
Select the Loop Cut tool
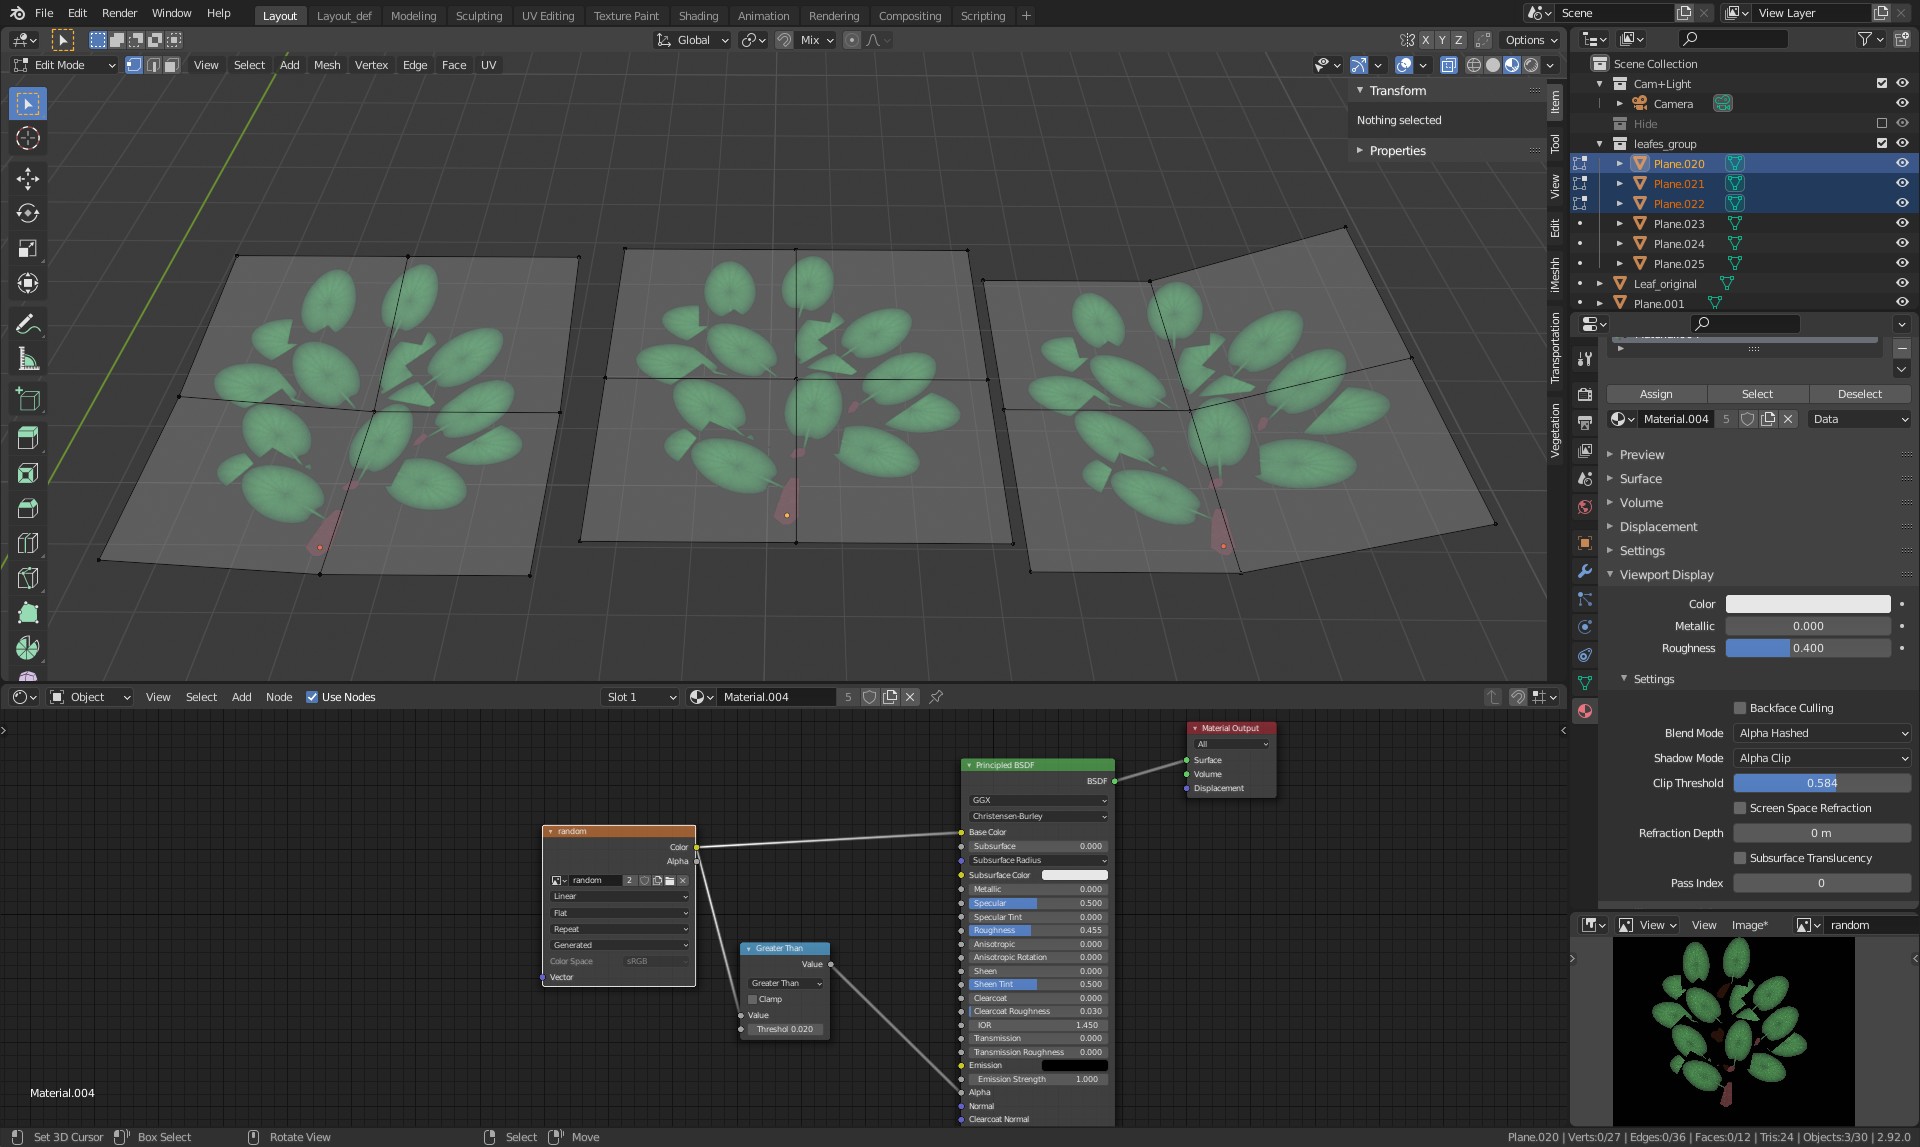pyautogui.click(x=28, y=543)
